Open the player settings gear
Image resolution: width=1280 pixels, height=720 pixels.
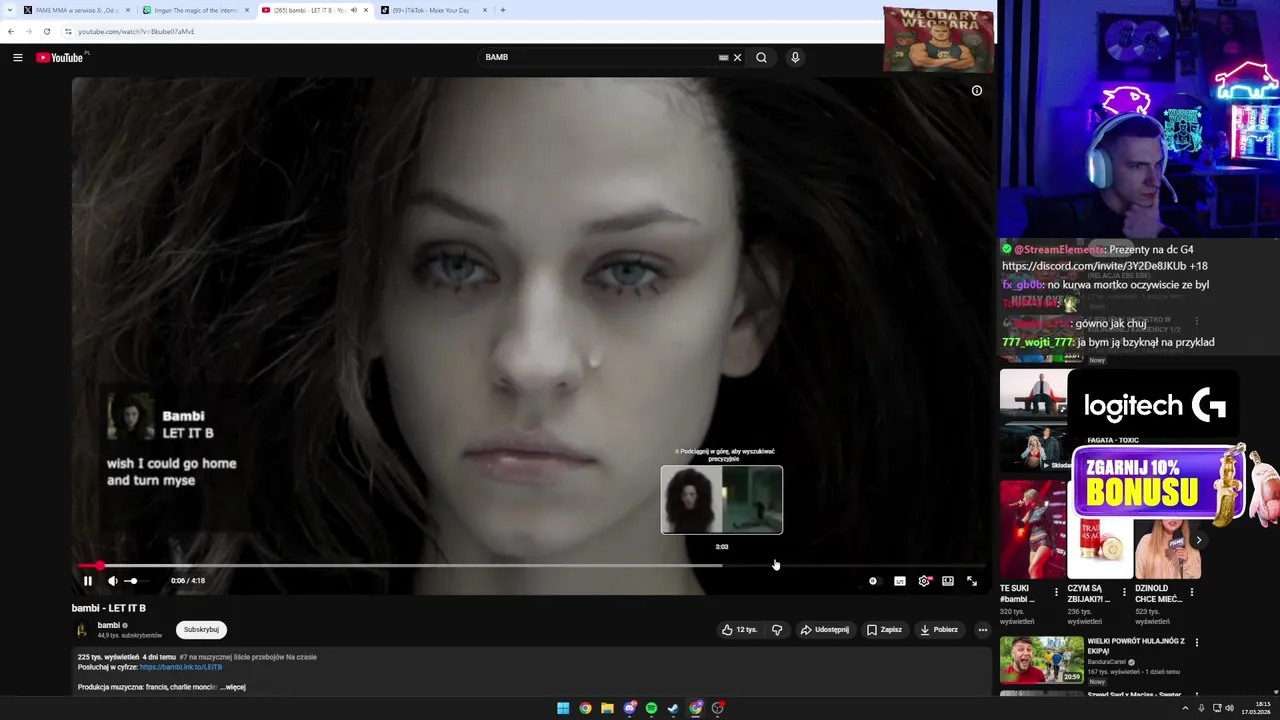tap(924, 581)
